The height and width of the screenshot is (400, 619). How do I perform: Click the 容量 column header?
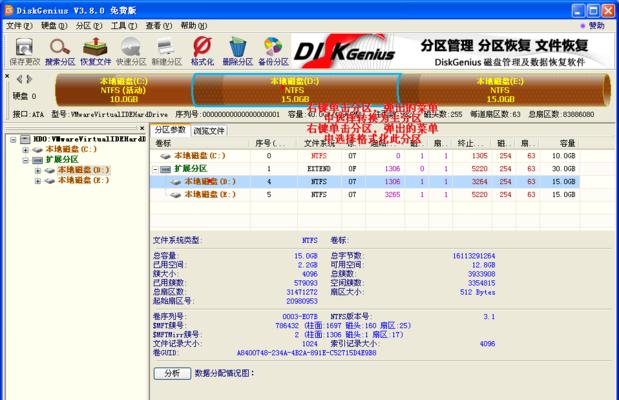560,143
